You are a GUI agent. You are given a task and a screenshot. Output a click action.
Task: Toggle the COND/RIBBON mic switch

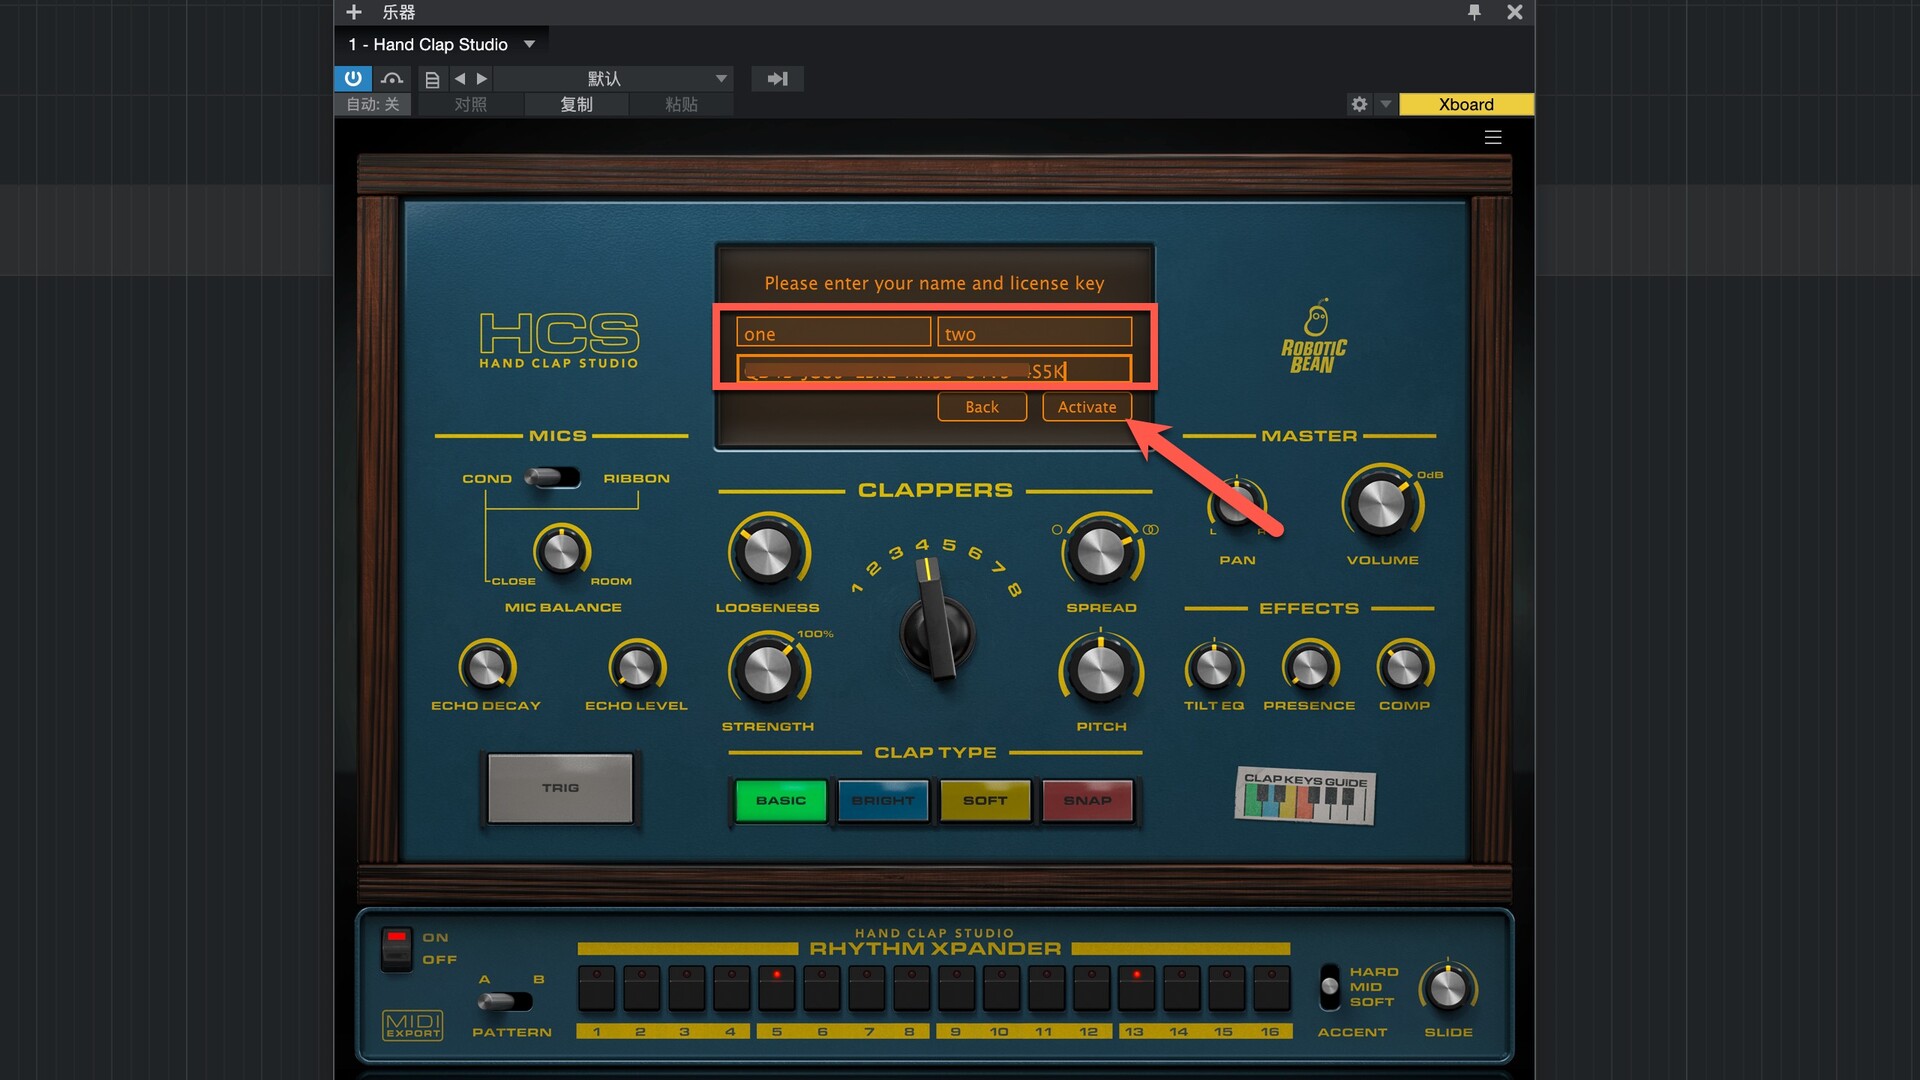click(x=553, y=478)
